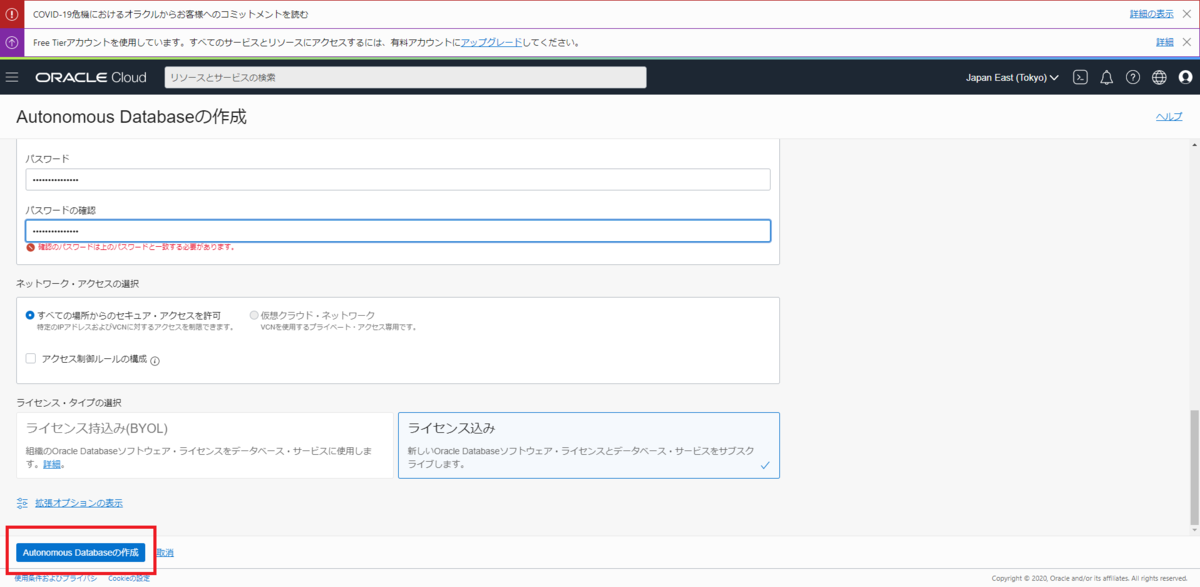Viewport: 1200px width, 587px height.
Task: Click the page vertical scrollbar thumb
Action: click(1194, 466)
